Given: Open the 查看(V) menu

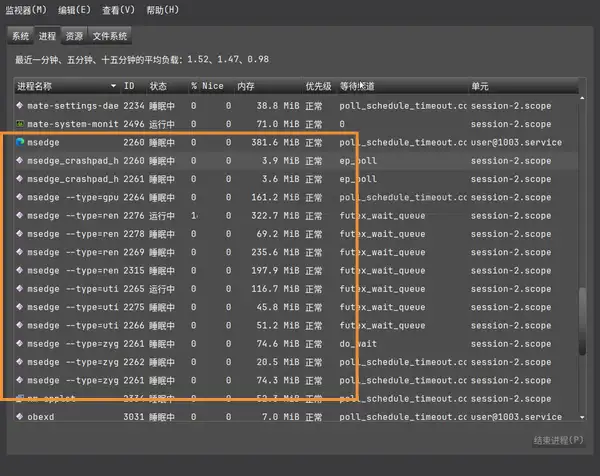Looking at the screenshot, I should [118, 10].
